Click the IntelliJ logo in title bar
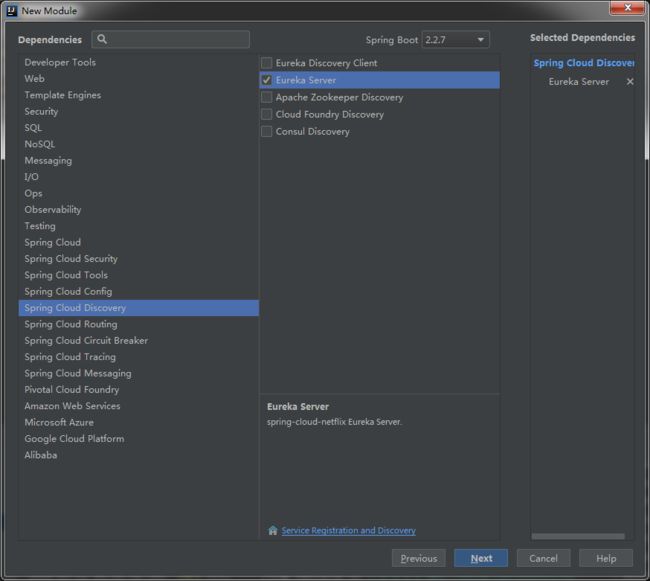 pyautogui.click(x=12, y=11)
